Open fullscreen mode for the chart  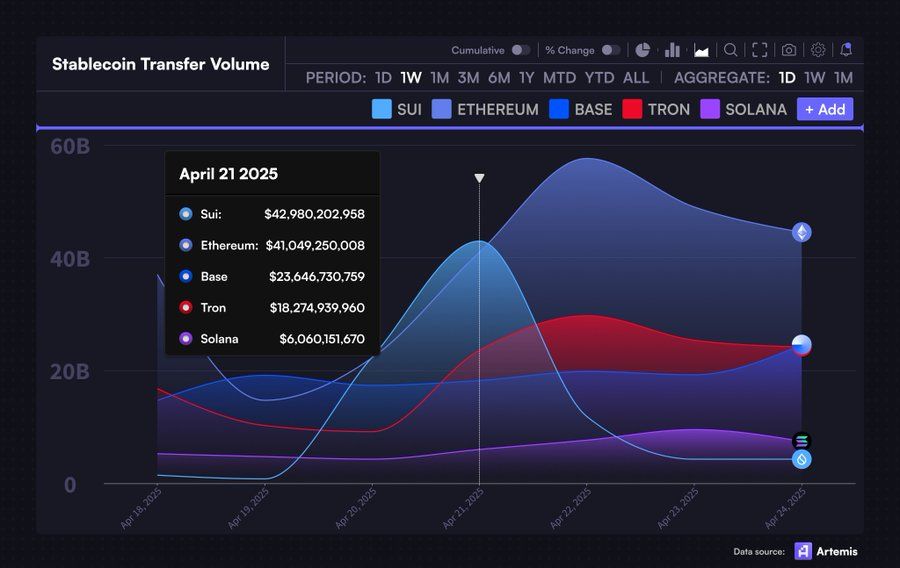[x=760, y=50]
